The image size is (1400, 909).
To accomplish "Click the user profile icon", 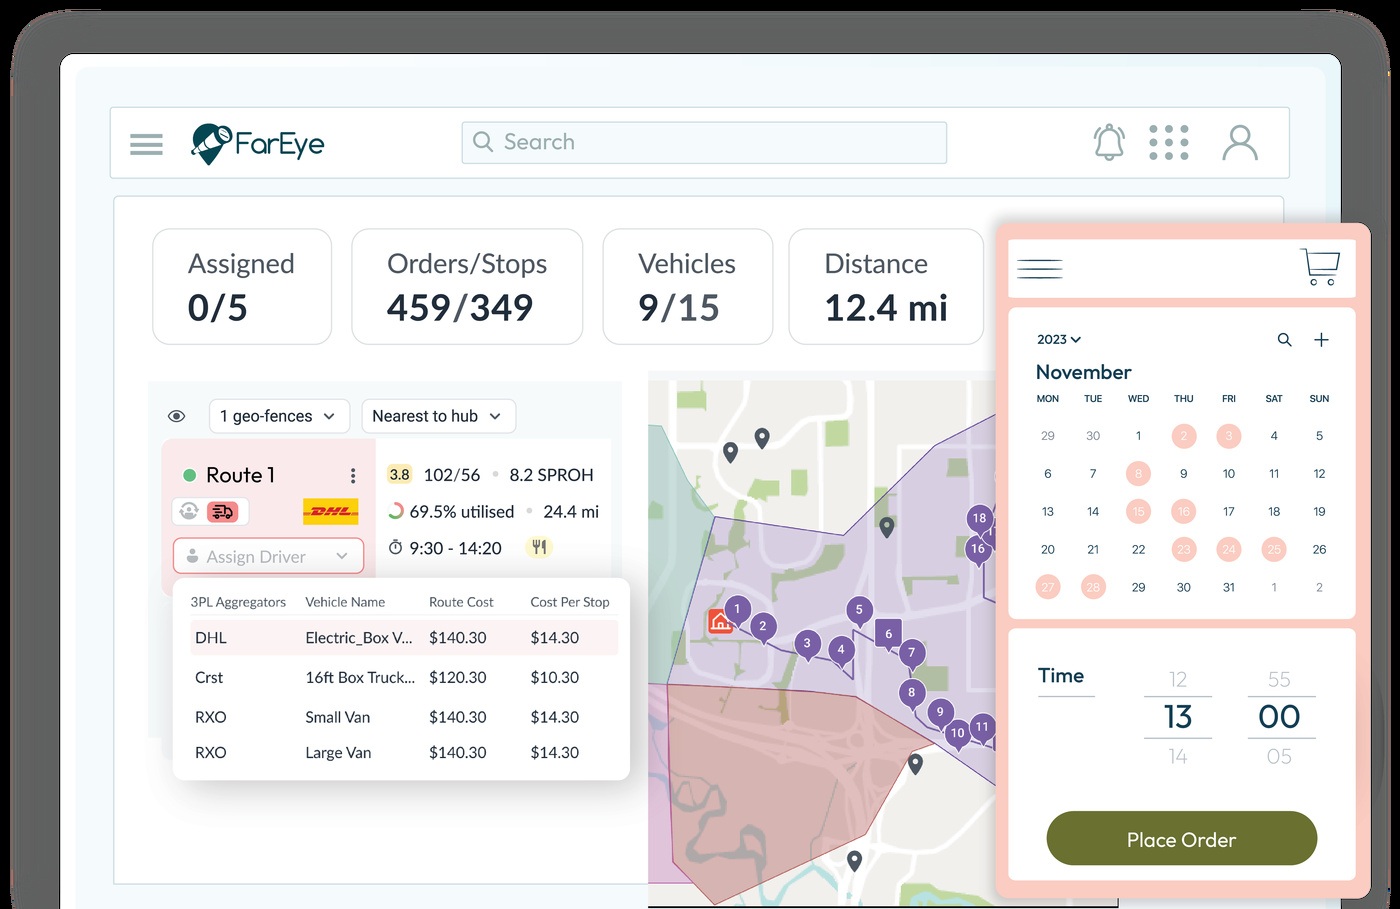I will coord(1240,142).
